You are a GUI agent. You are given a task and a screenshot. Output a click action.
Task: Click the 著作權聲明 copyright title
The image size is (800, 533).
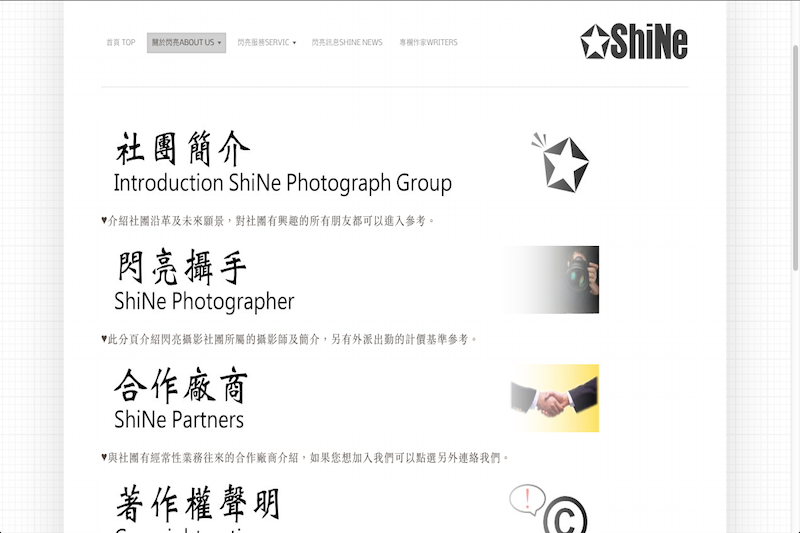point(198,503)
